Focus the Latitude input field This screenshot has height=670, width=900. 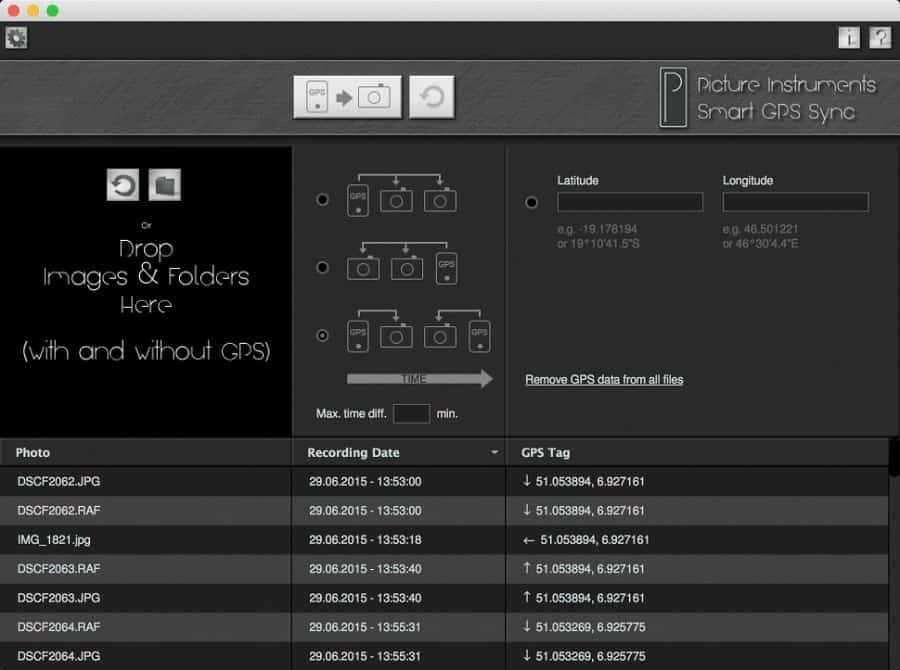click(x=630, y=202)
